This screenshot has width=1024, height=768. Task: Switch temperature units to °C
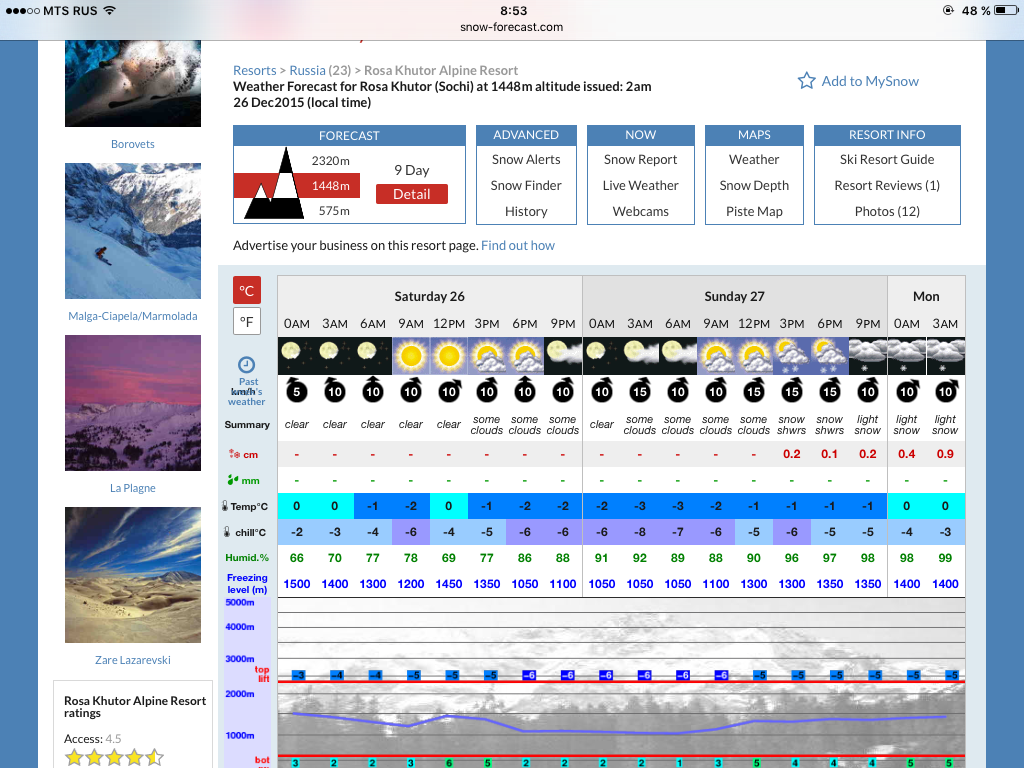[247, 291]
